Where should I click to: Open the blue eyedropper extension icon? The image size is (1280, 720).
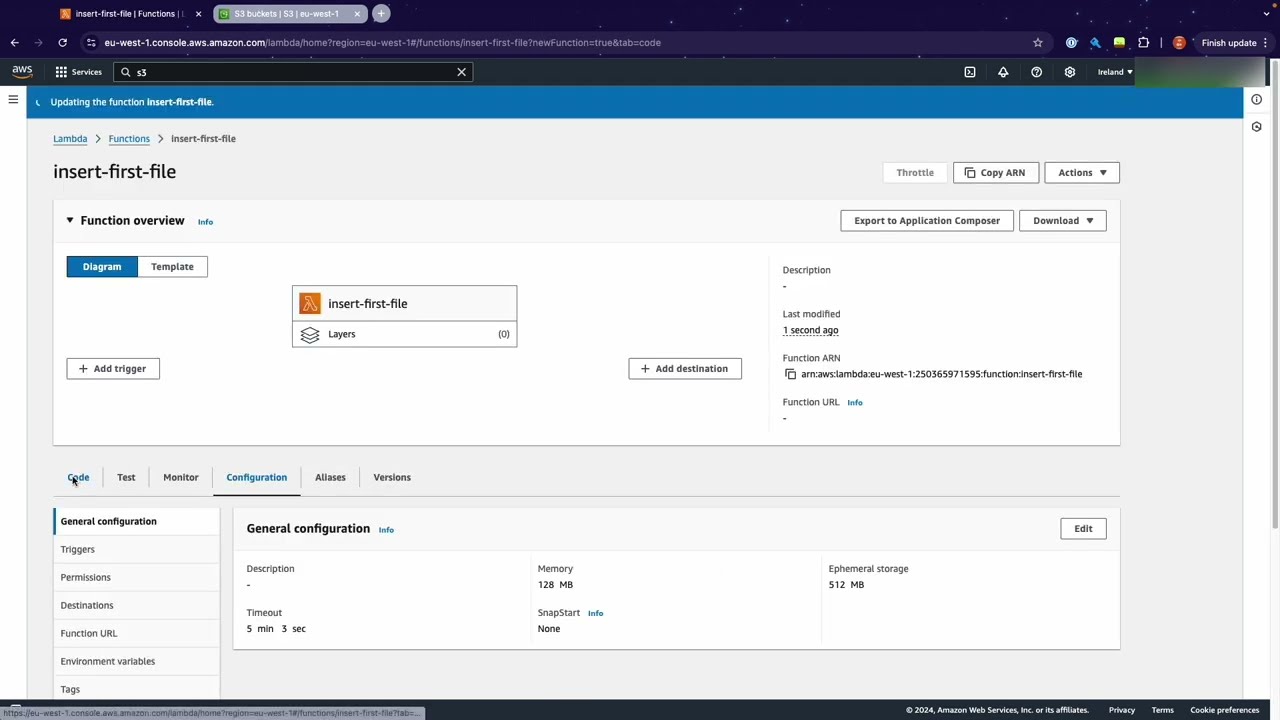(x=1095, y=43)
